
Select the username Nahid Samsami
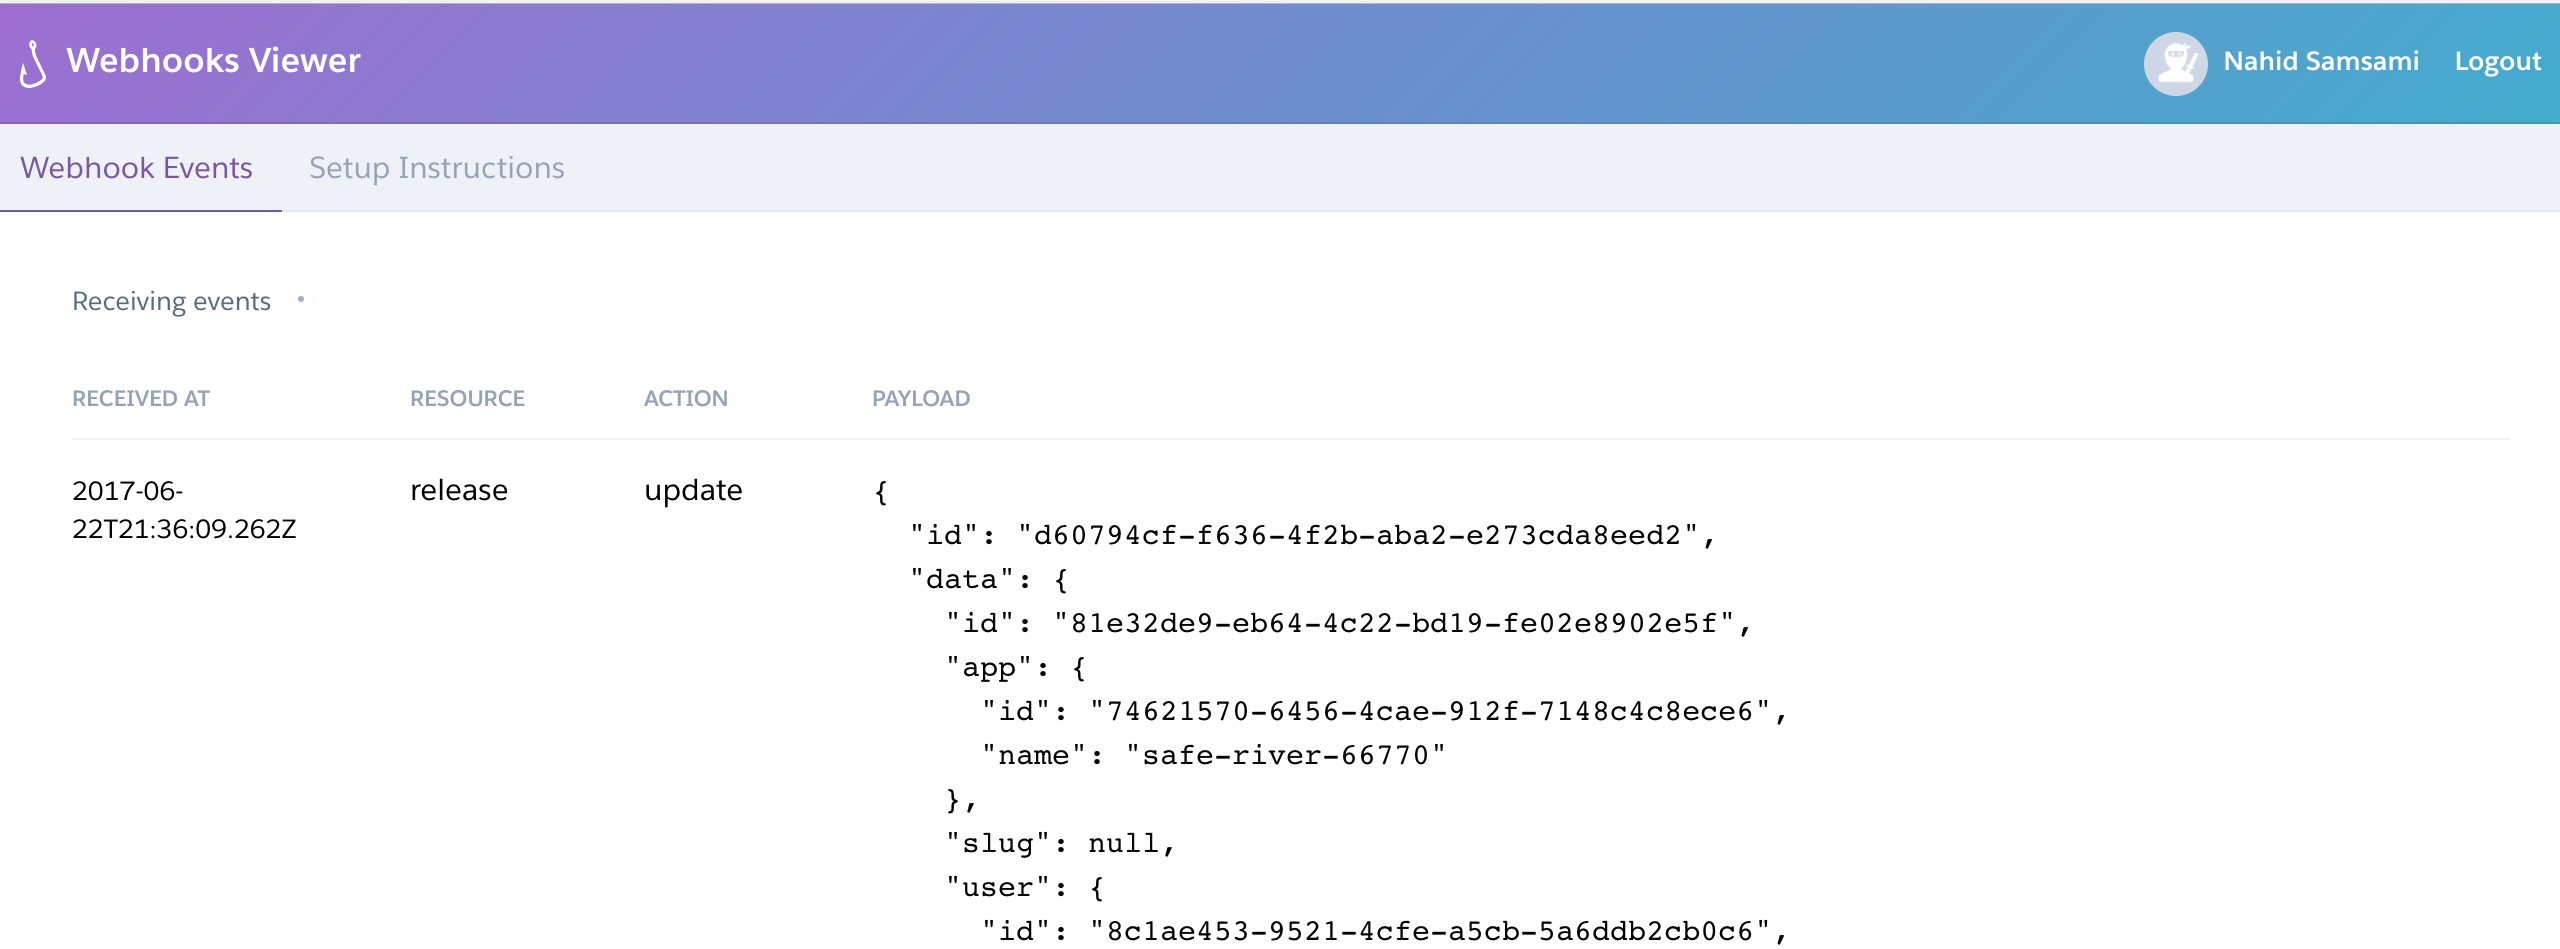[2320, 60]
